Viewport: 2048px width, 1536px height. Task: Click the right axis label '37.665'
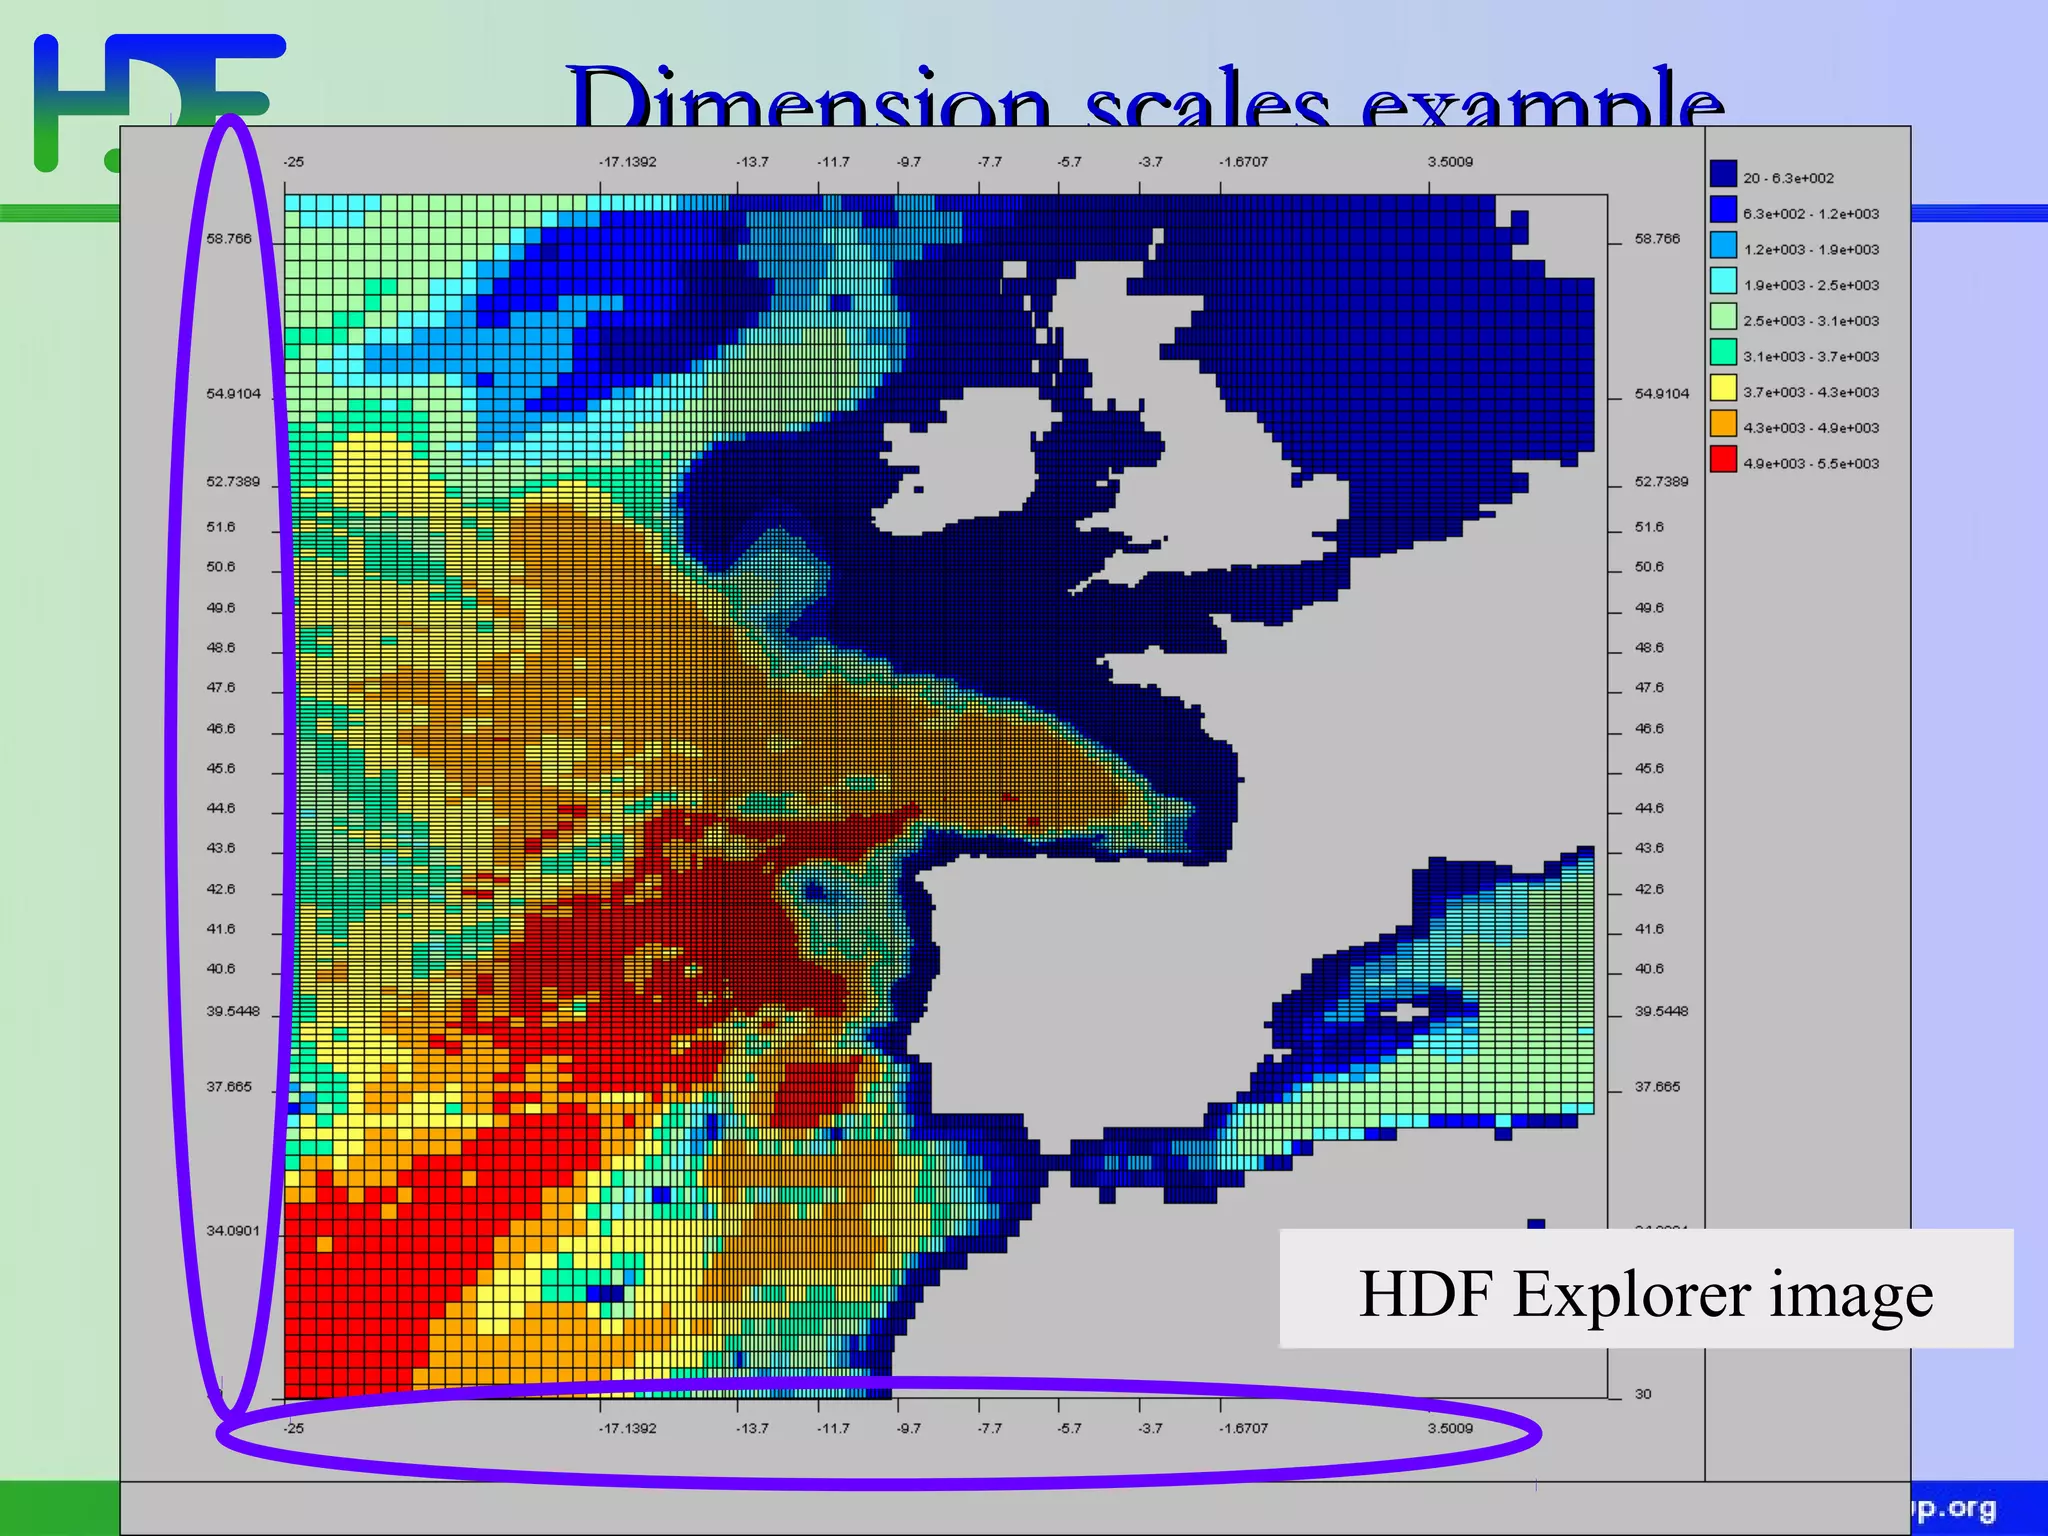(x=1657, y=1087)
